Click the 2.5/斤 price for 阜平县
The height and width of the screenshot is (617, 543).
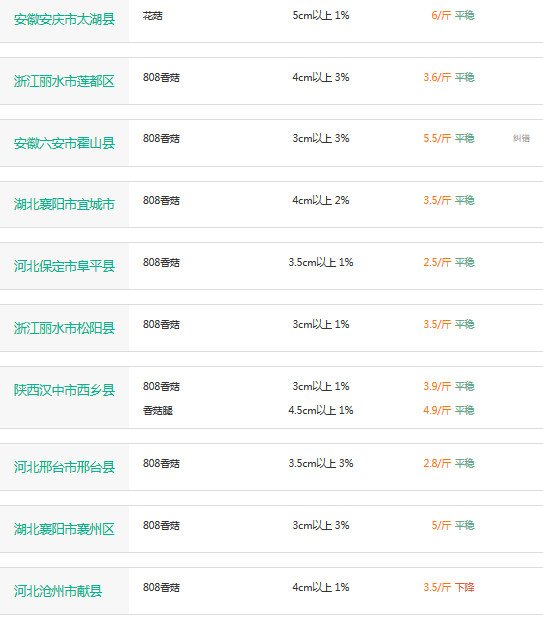[x=437, y=262]
